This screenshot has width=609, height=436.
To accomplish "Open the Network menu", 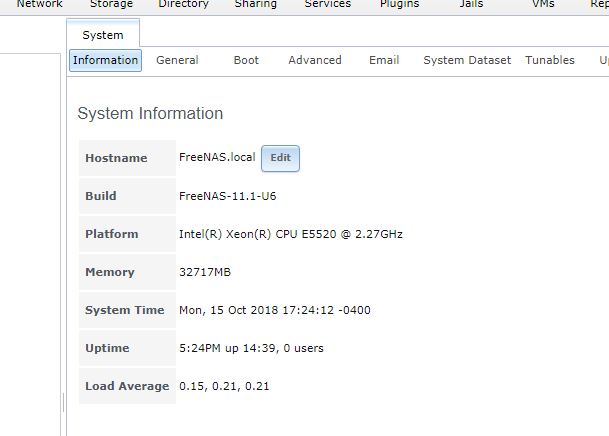I will 39,4.
